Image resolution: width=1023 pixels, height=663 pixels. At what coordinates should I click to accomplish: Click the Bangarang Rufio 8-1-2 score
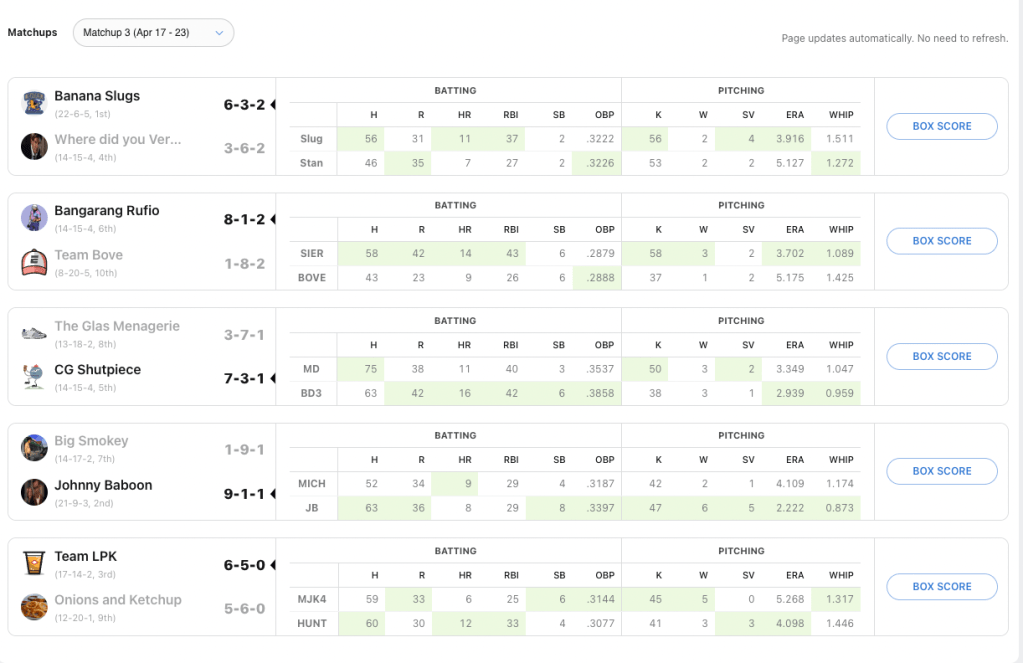point(244,220)
